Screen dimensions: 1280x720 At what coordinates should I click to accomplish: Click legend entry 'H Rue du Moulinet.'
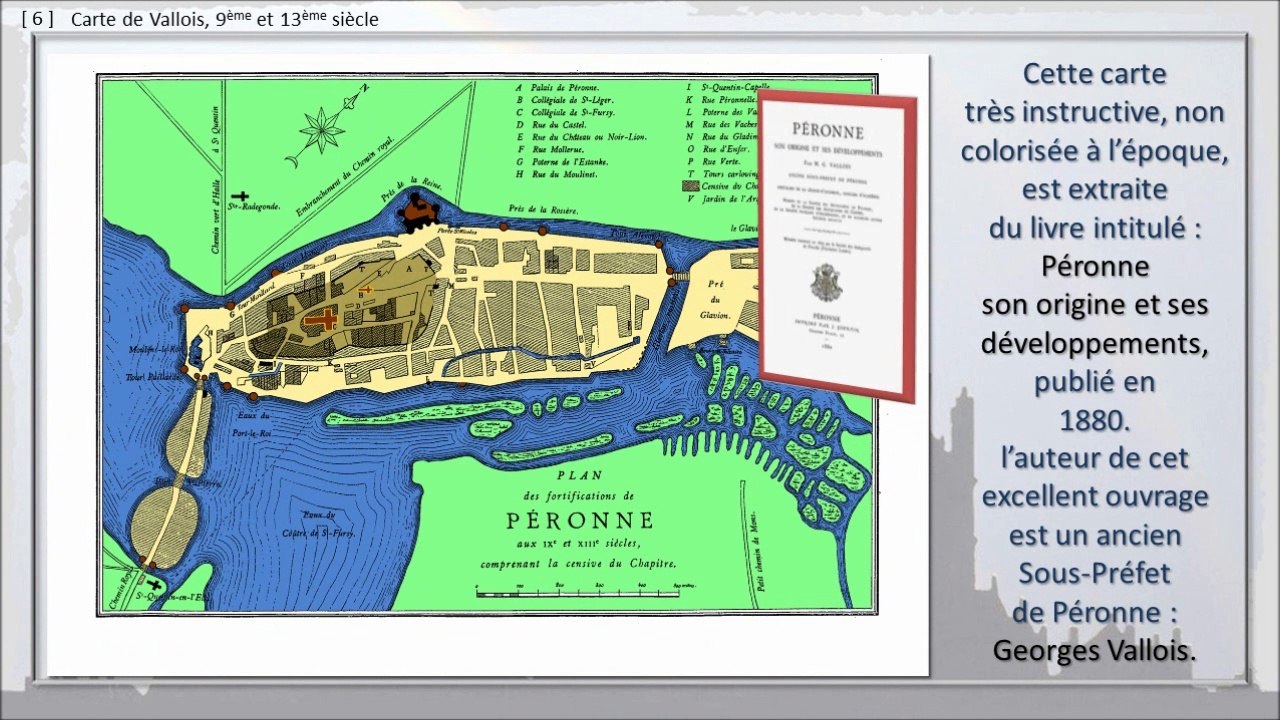point(558,173)
